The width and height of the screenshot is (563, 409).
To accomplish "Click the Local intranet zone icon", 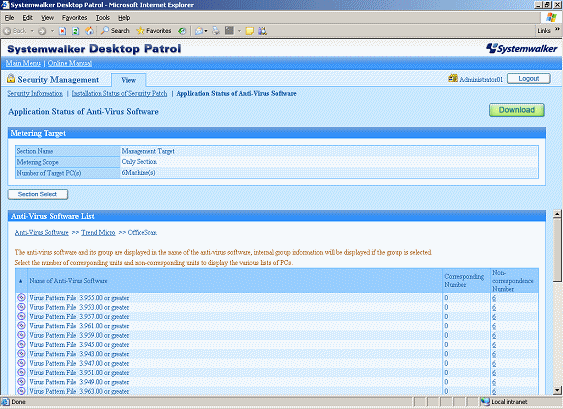I will [x=485, y=402].
